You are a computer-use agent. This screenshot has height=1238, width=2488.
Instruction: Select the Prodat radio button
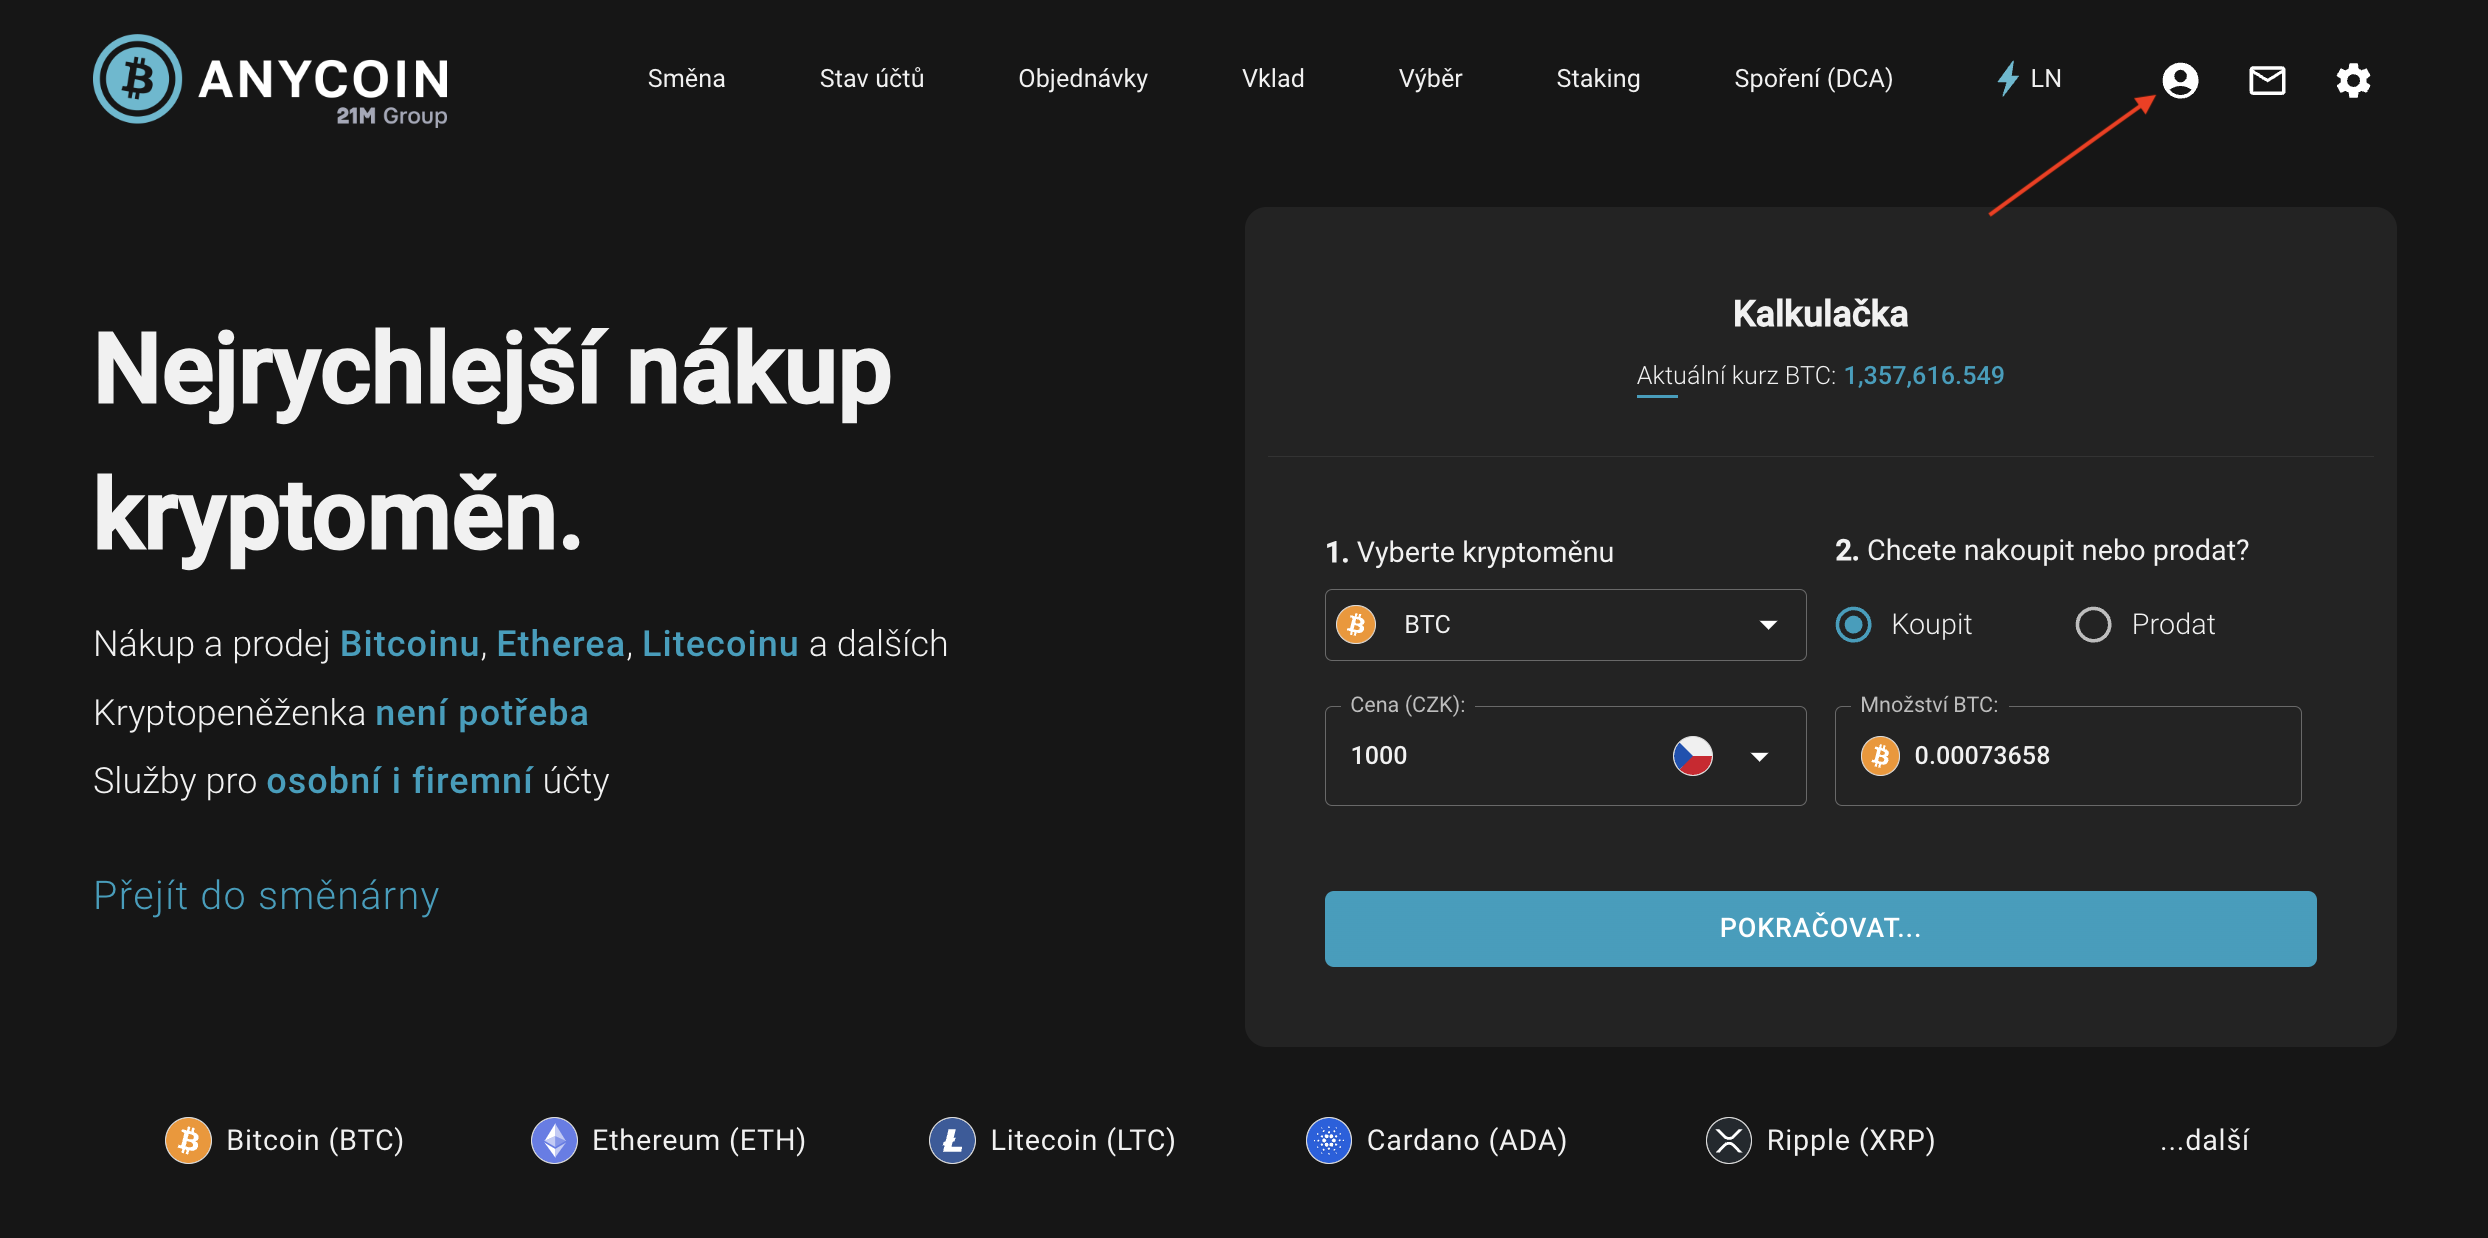(2093, 625)
